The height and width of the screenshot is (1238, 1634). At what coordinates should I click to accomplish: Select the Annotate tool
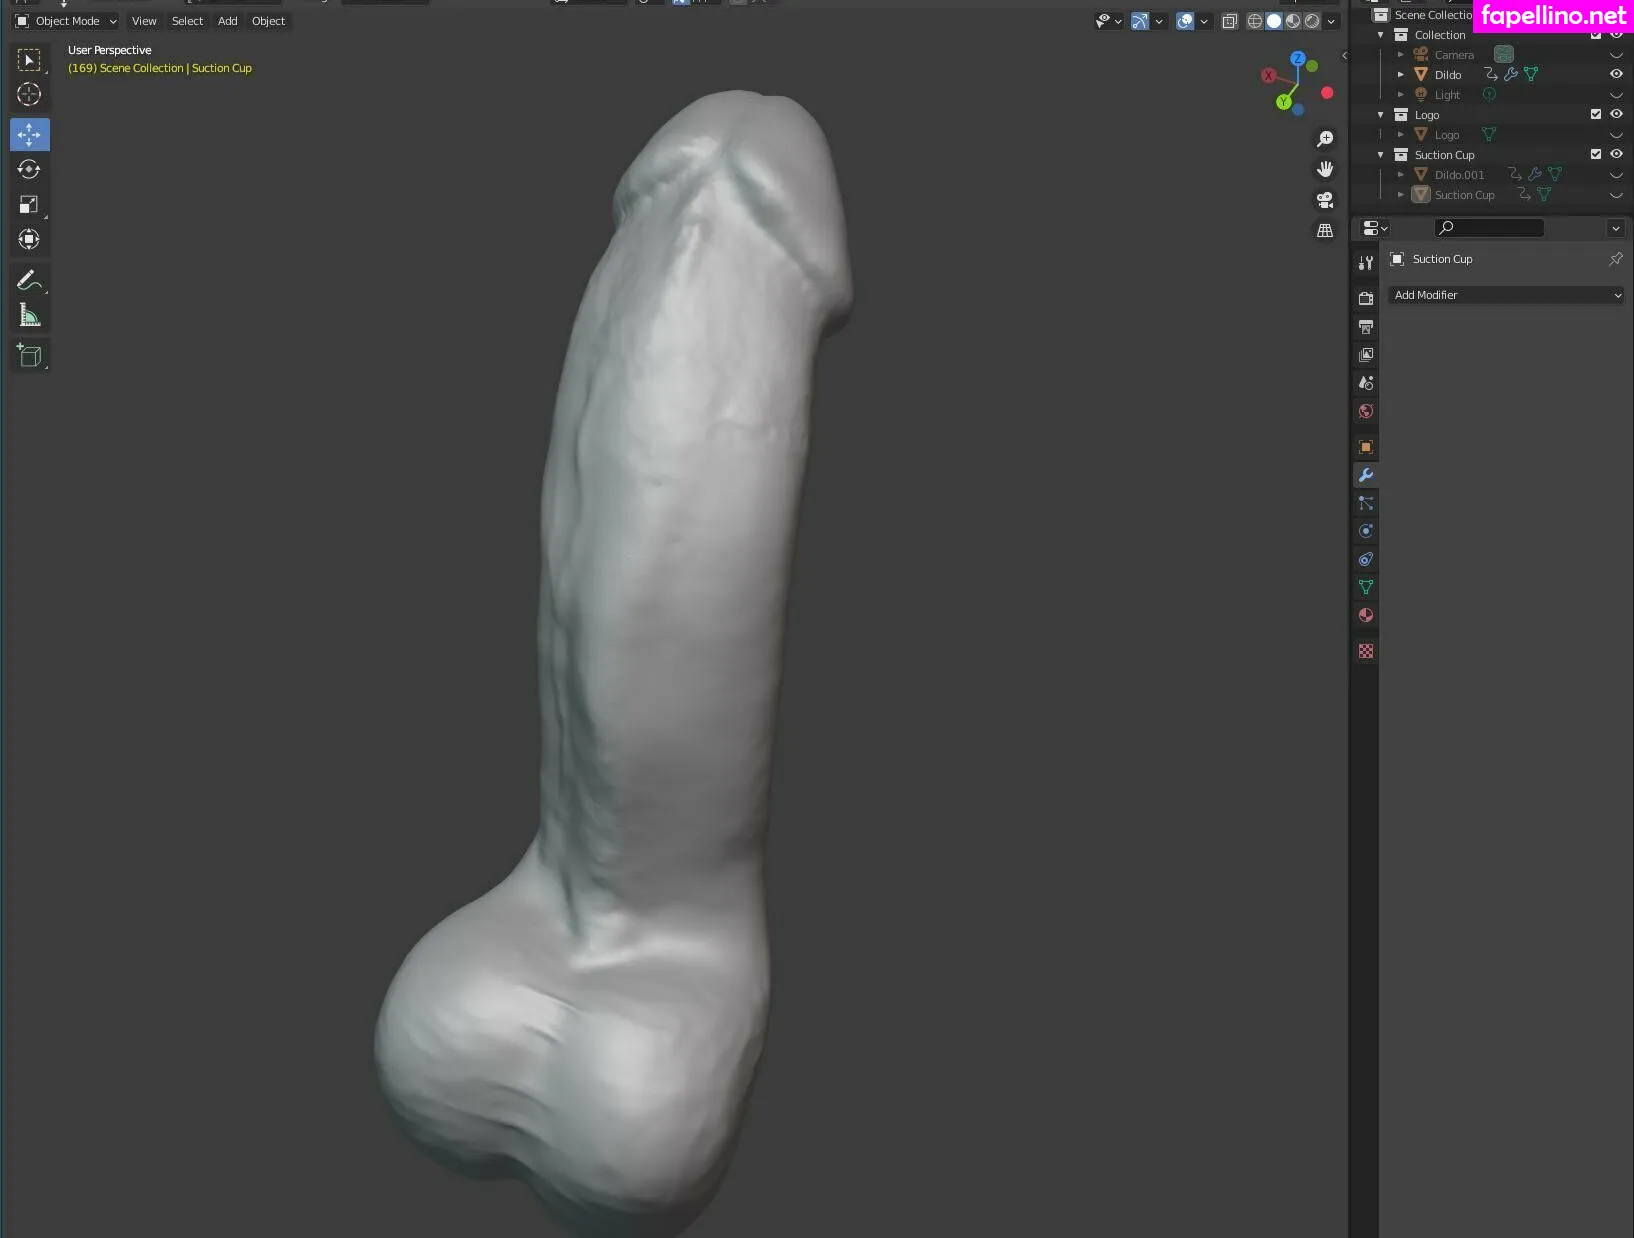click(29, 279)
